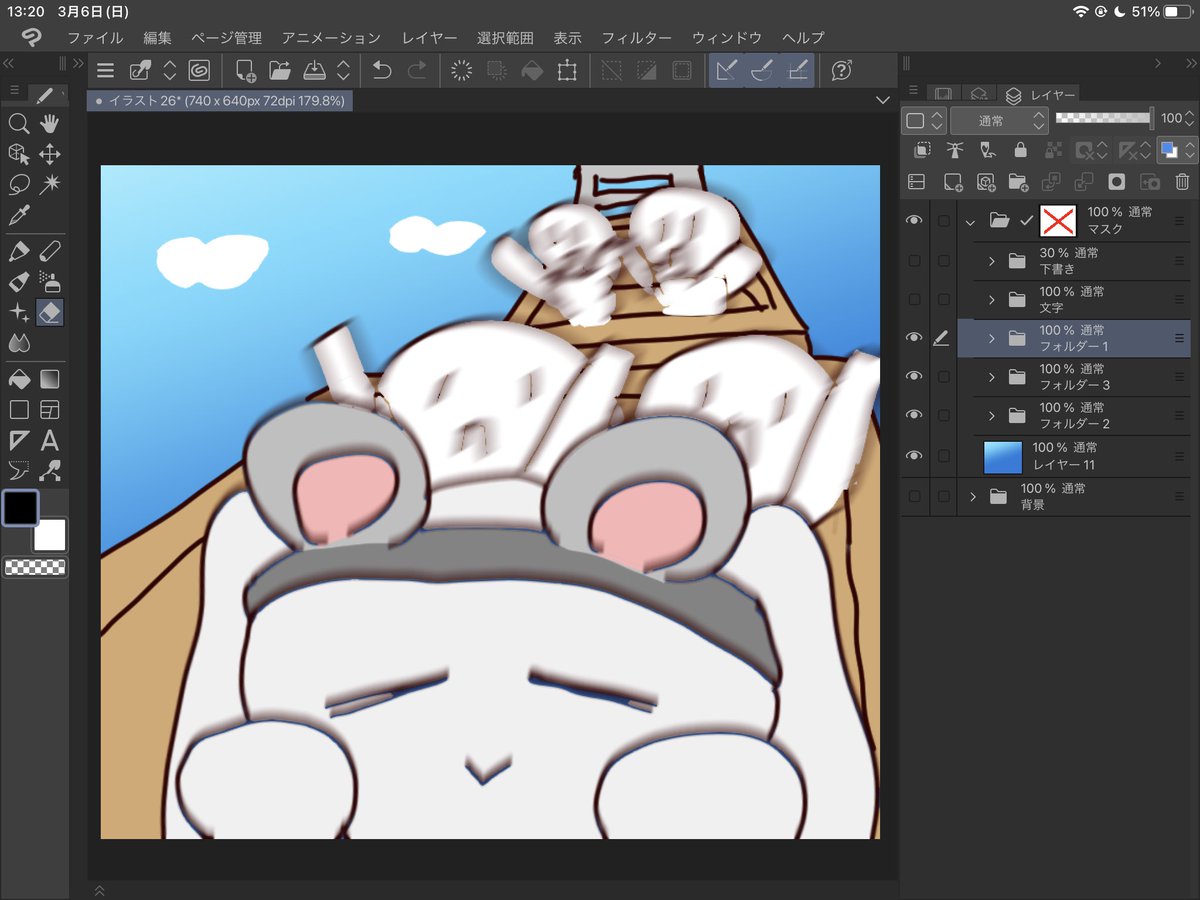Hide フォルダー 2 using its eye icon
This screenshot has width=1200, height=900.
click(914, 415)
